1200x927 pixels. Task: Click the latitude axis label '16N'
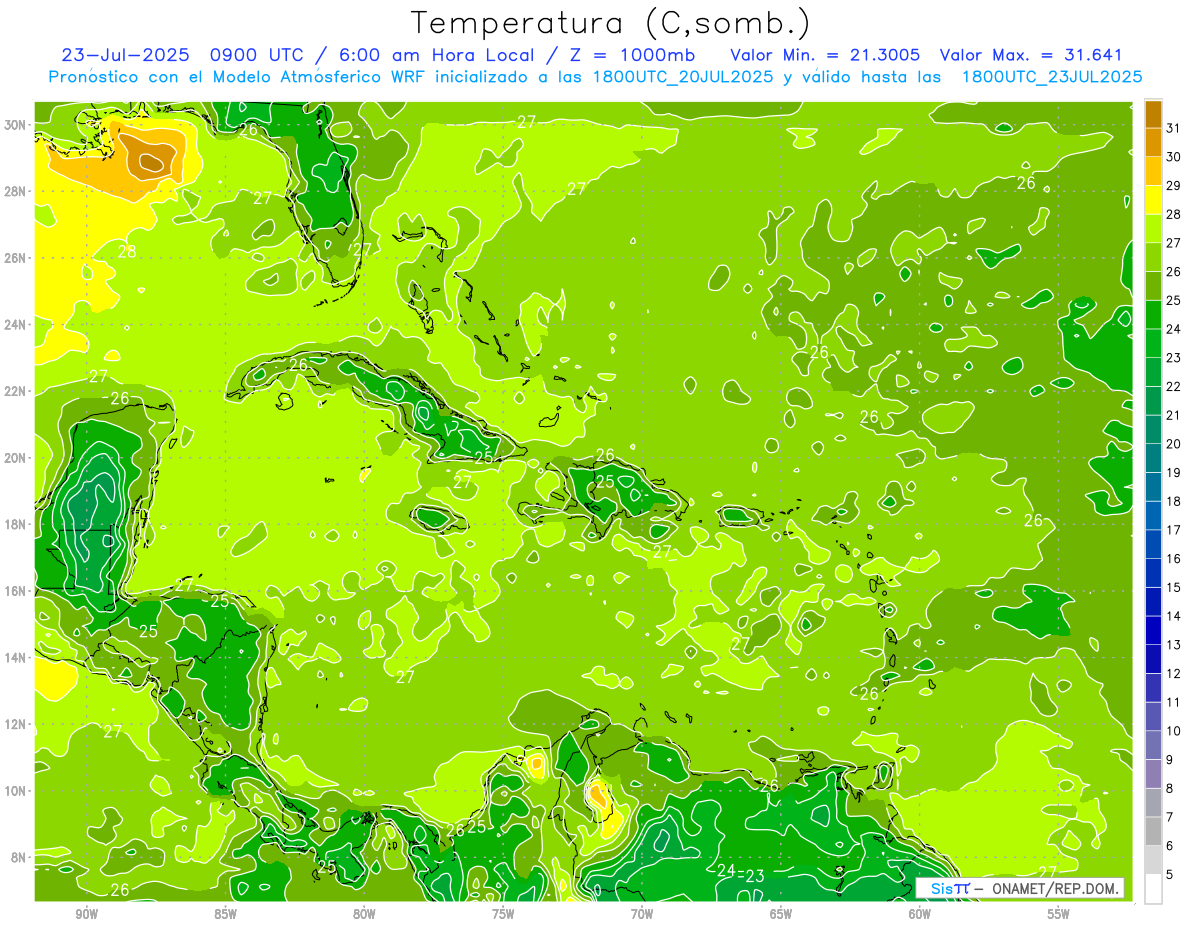pos(16,591)
